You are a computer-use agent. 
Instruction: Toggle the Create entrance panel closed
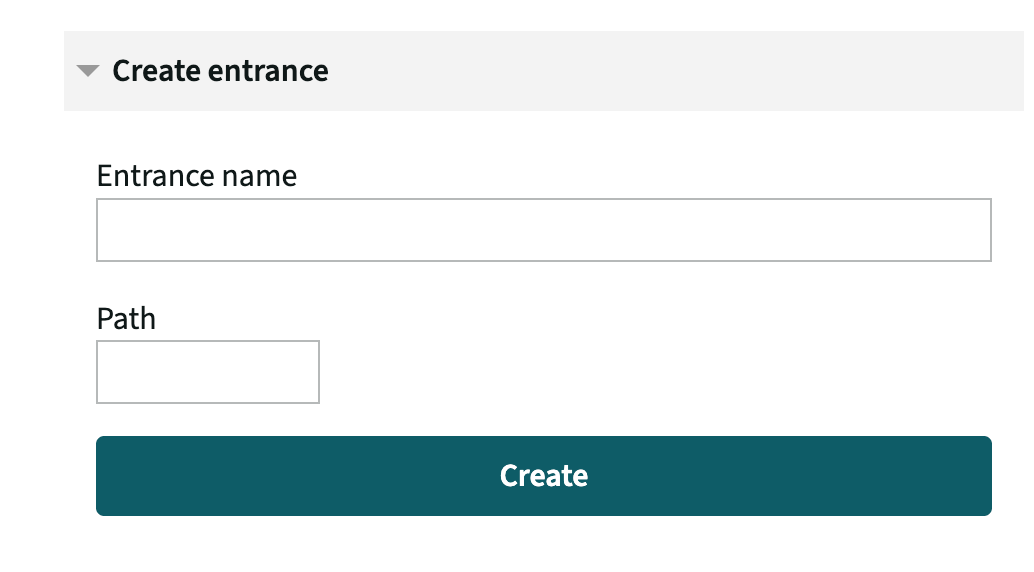click(x=88, y=71)
